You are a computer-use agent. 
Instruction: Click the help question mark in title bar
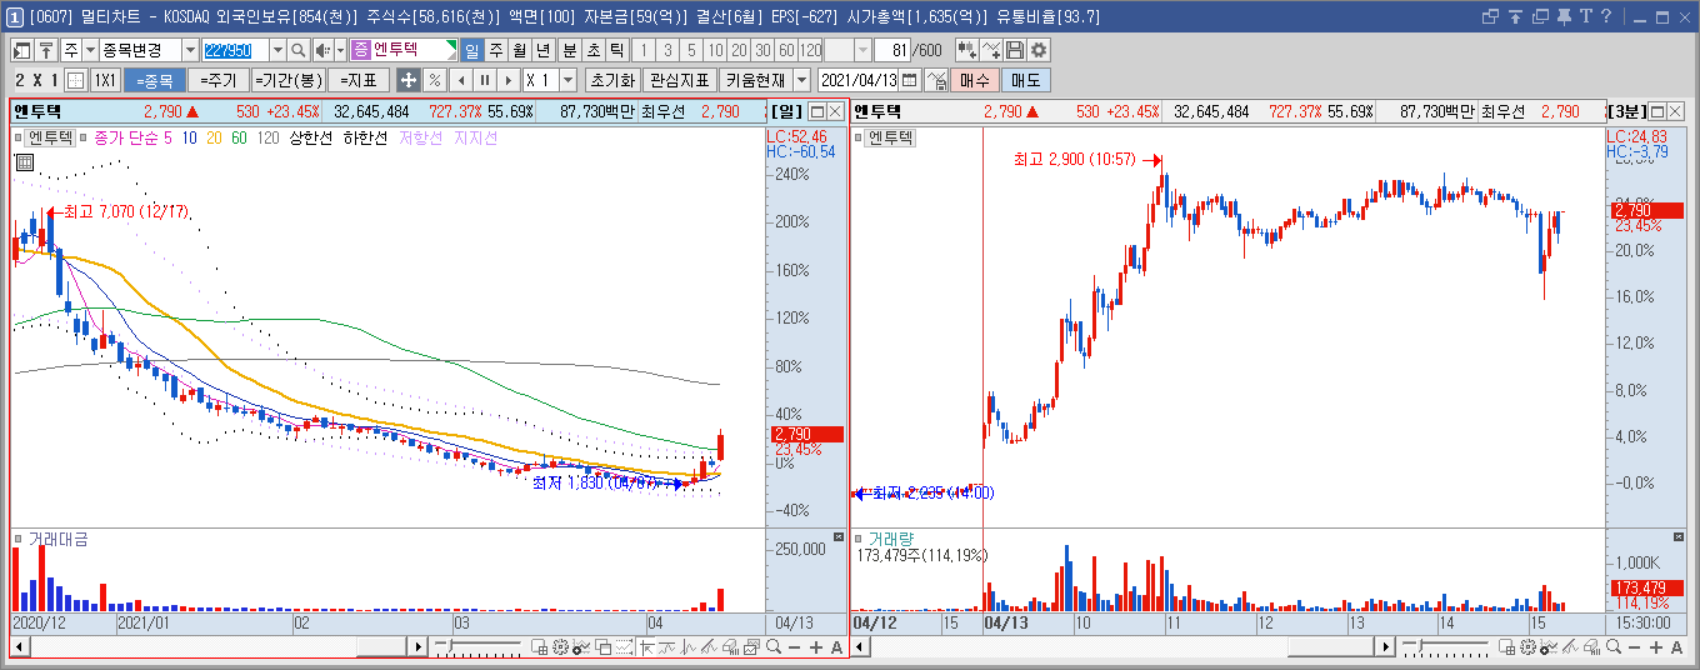tap(1606, 16)
